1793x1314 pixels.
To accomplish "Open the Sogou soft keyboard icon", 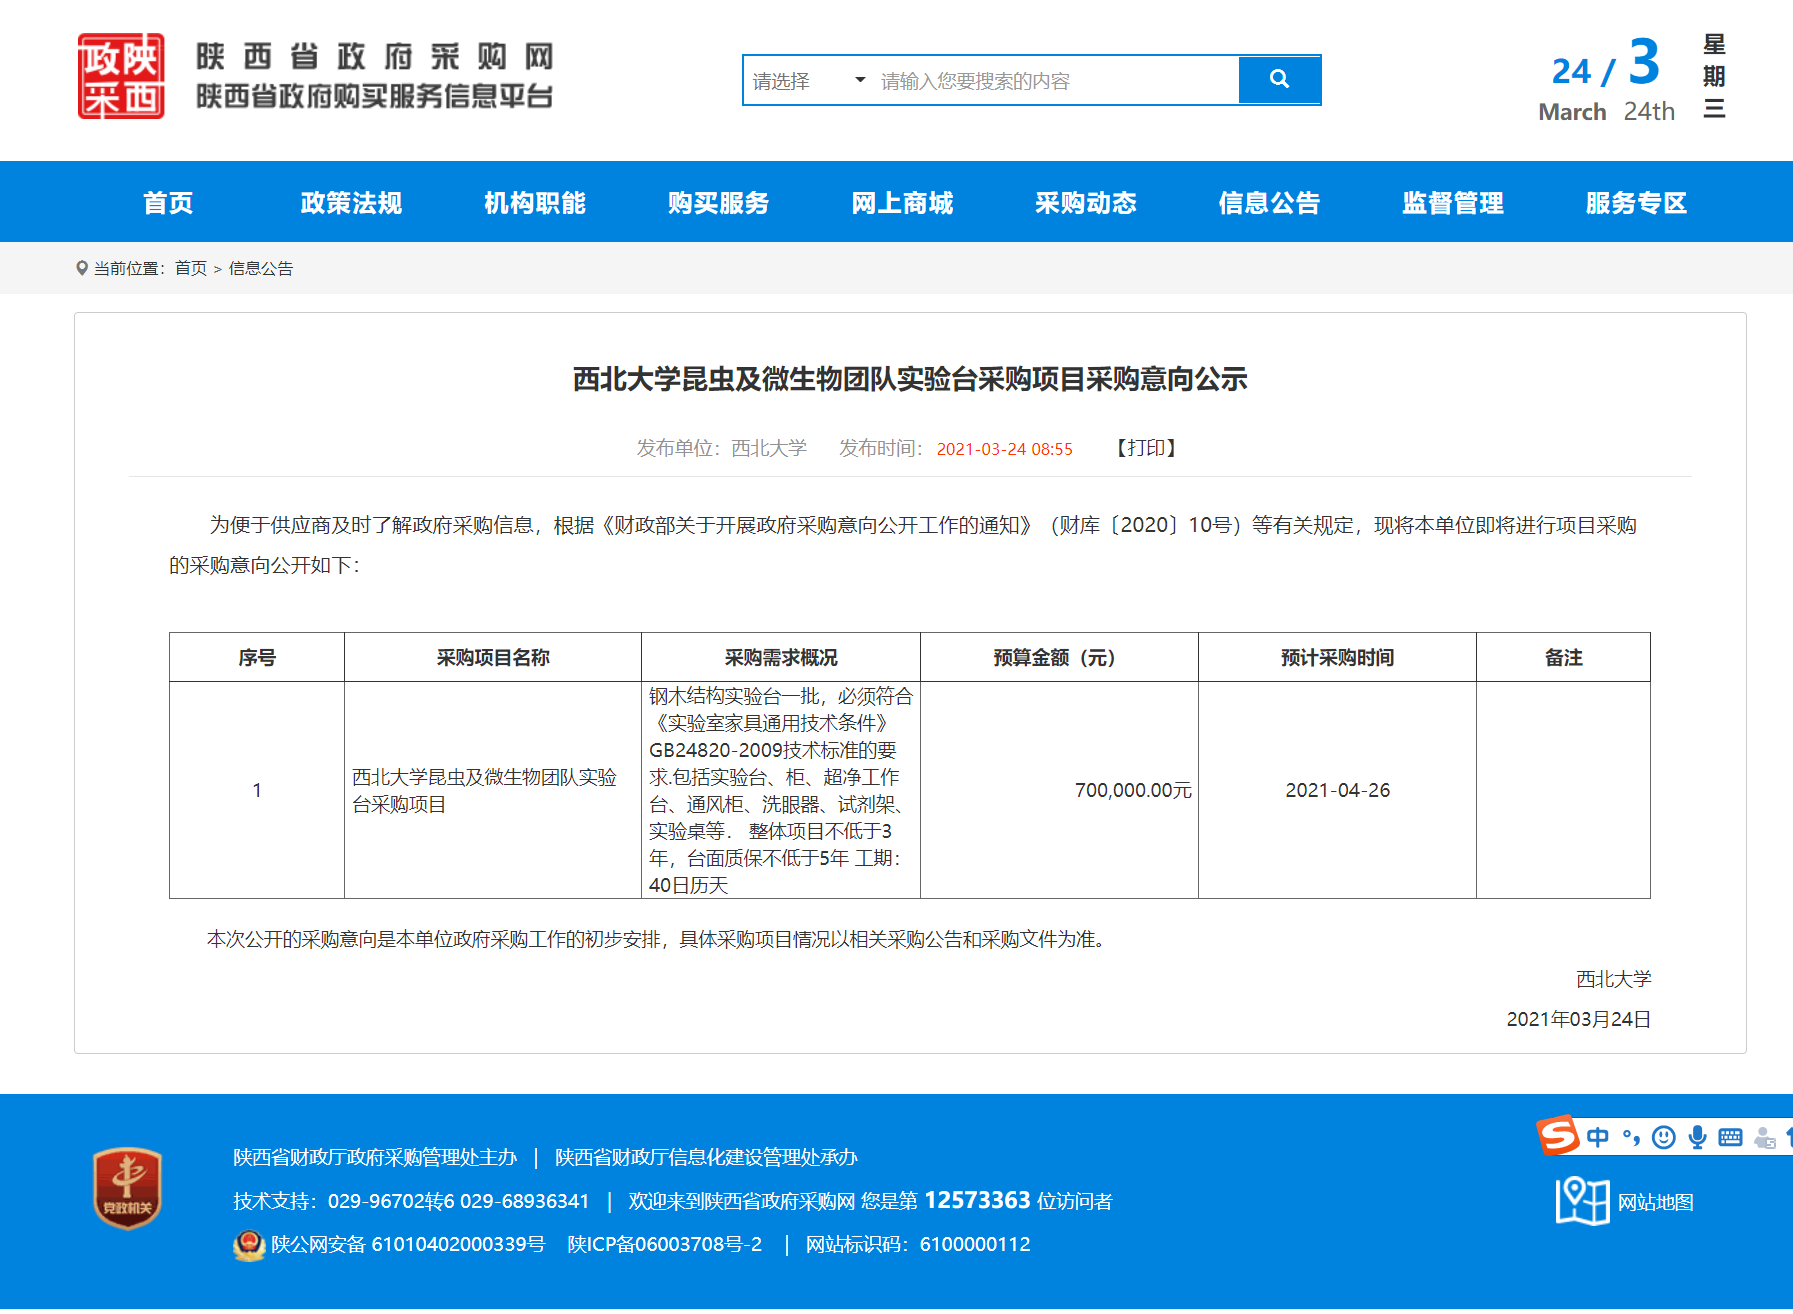I will (x=1730, y=1138).
